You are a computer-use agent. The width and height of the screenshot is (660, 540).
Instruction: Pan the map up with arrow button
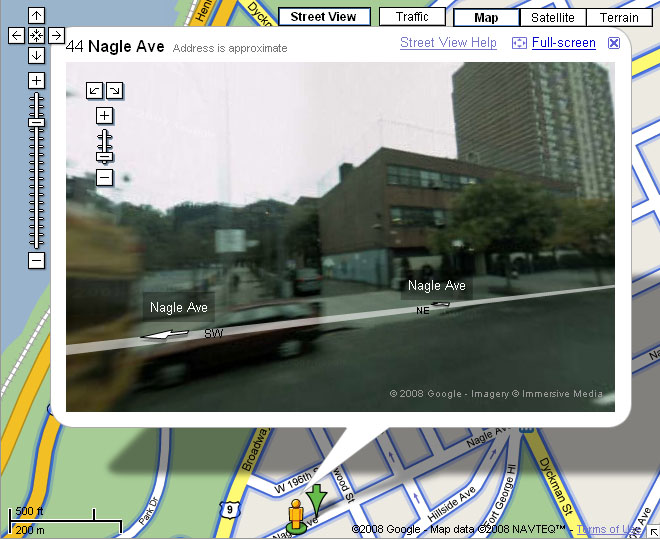click(36, 16)
